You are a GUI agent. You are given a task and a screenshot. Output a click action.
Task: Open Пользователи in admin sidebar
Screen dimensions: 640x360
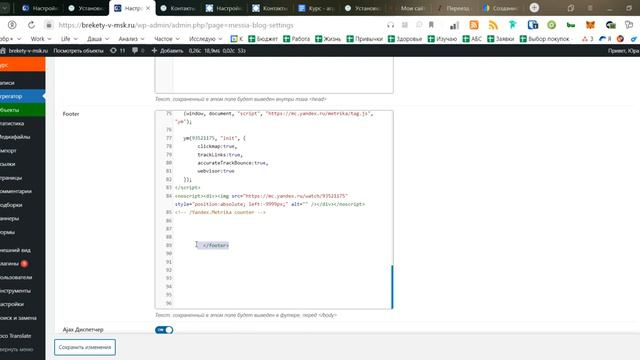coord(16,277)
